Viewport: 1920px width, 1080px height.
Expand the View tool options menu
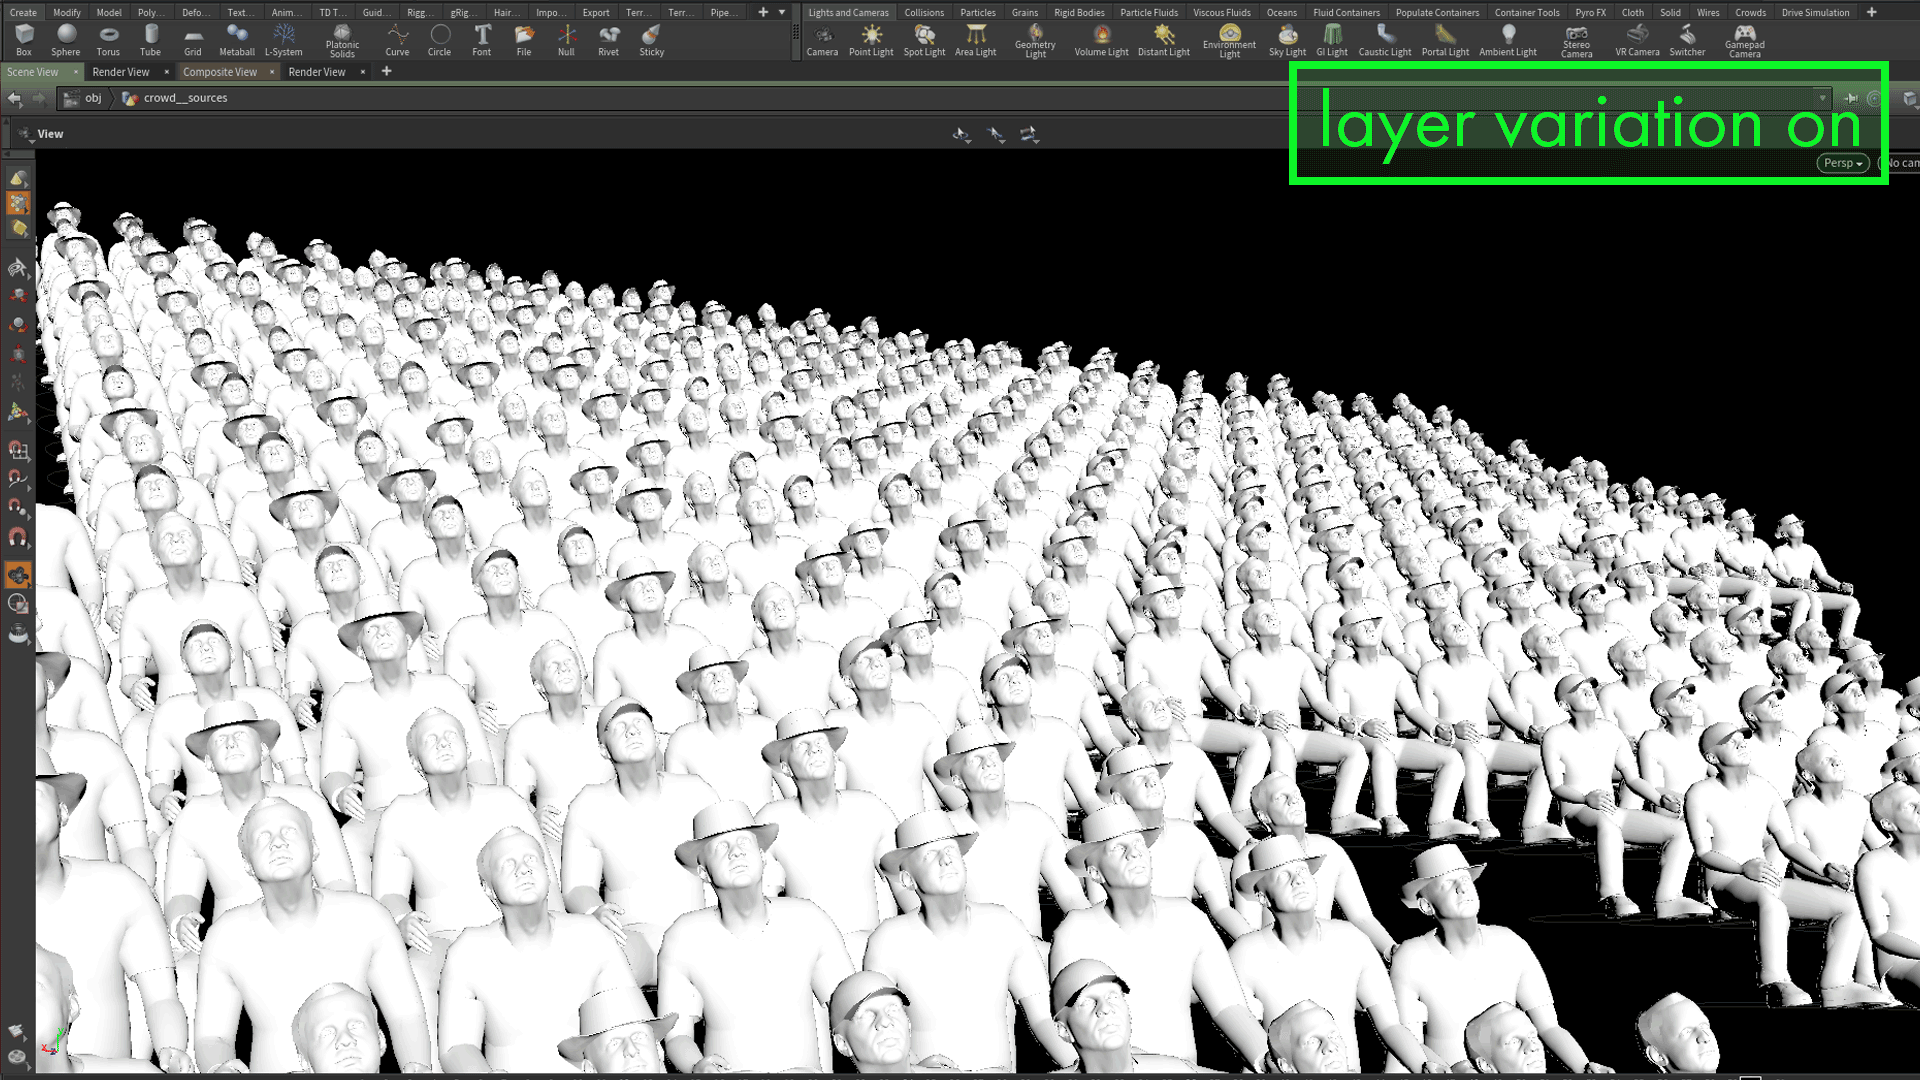[x=26, y=134]
